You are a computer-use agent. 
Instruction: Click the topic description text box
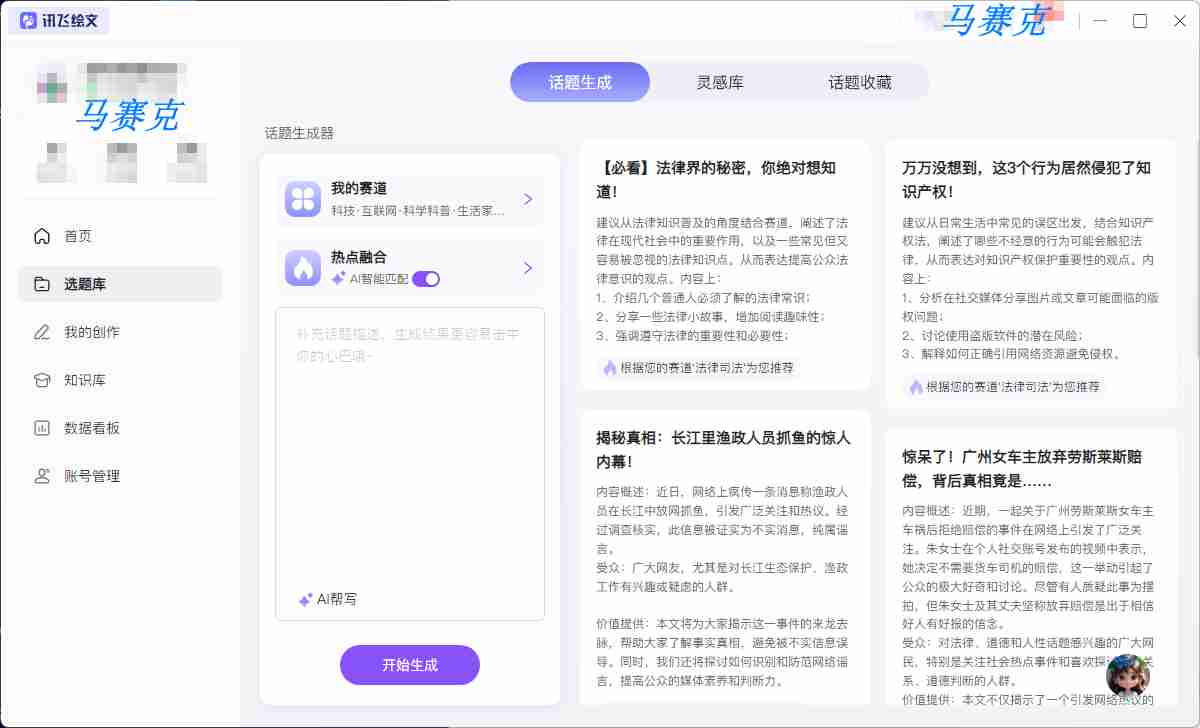410,450
